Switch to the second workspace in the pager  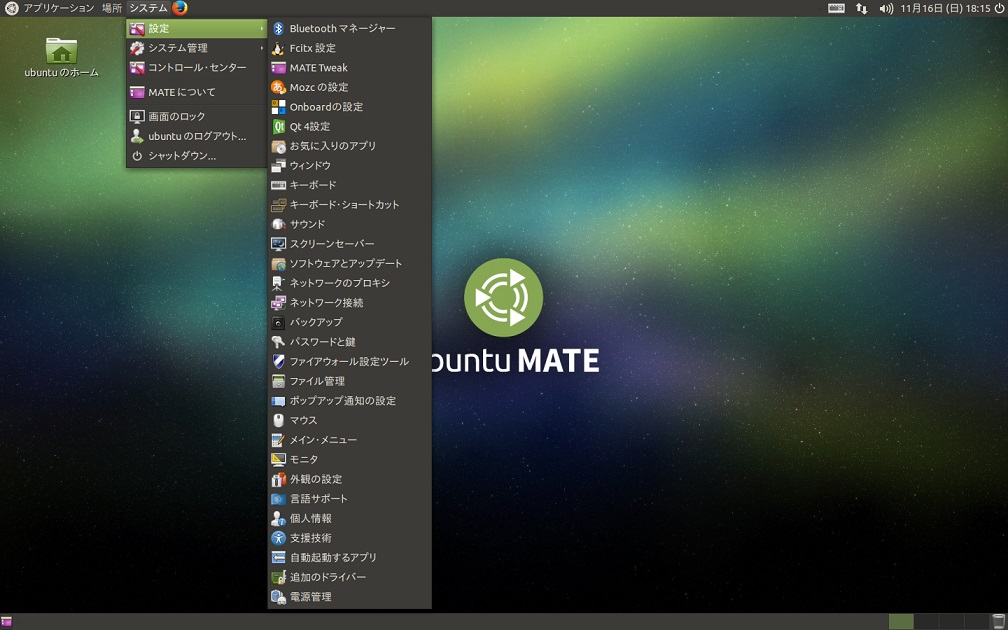click(926, 622)
